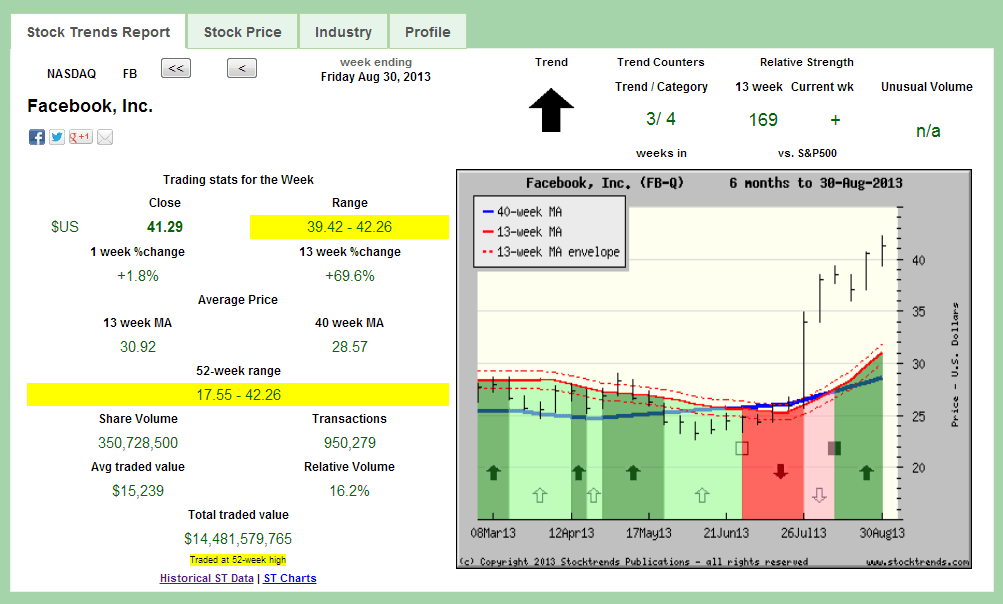Click the "Unusual Volume" column header

pyautogui.click(x=927, y=87)
